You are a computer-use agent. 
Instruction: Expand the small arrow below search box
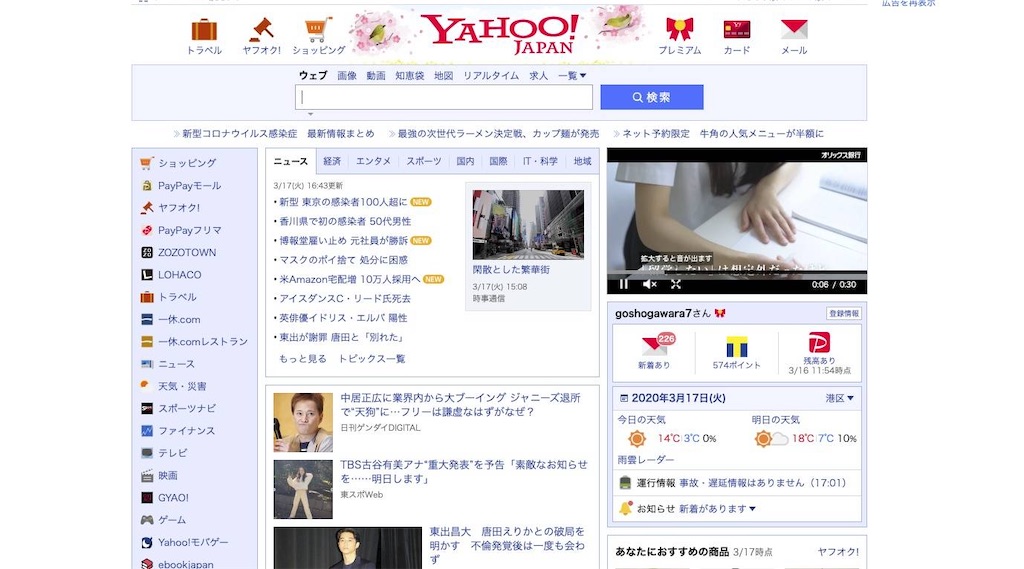tap(310, 114)
